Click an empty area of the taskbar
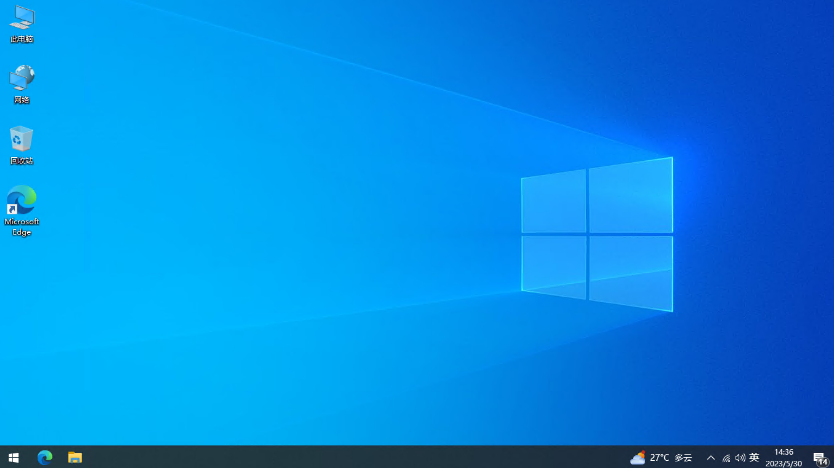Screen dimensions: 834x468 pyautogui.click(x=350, y=457)
